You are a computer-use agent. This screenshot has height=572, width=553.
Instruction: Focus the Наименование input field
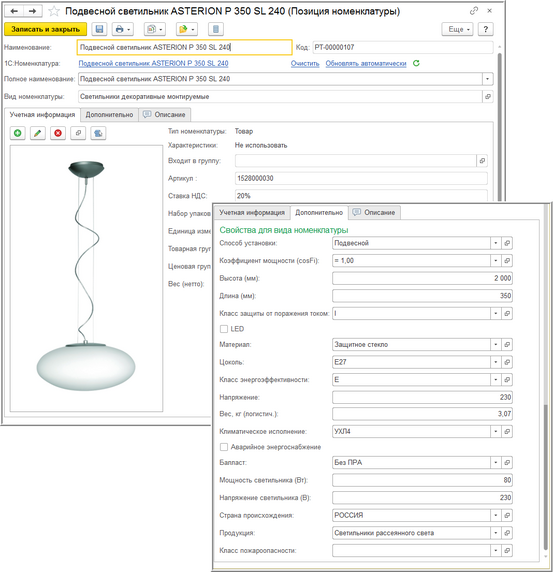coord(185,47)
